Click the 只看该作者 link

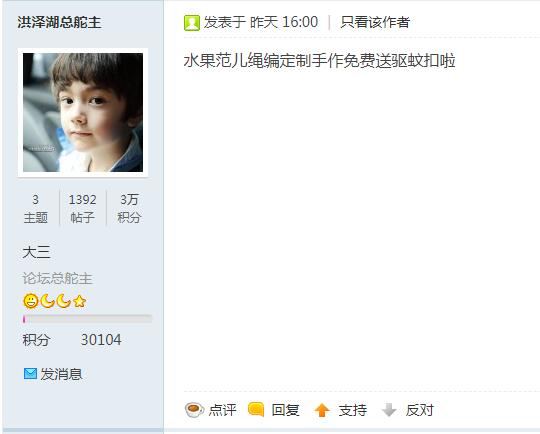[375, 22]
